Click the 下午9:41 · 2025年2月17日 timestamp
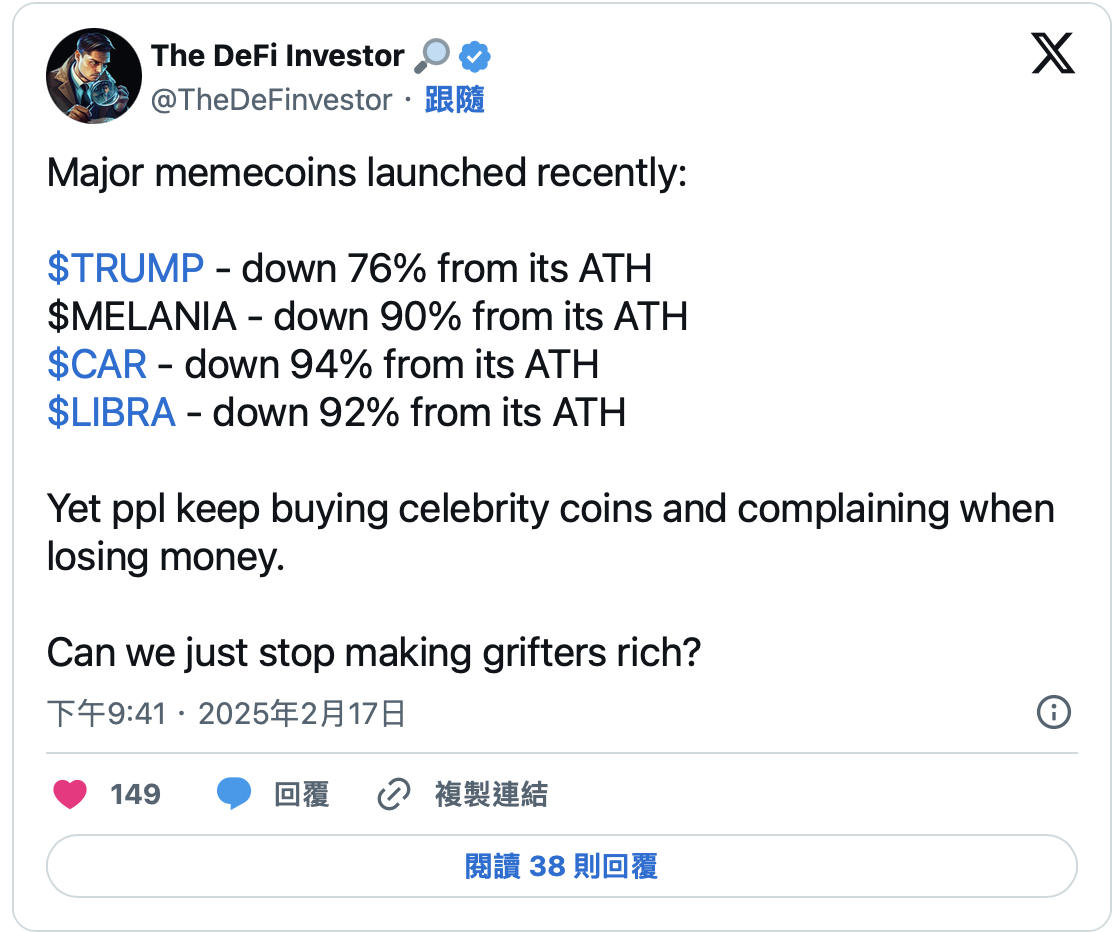 click(226, 713)
